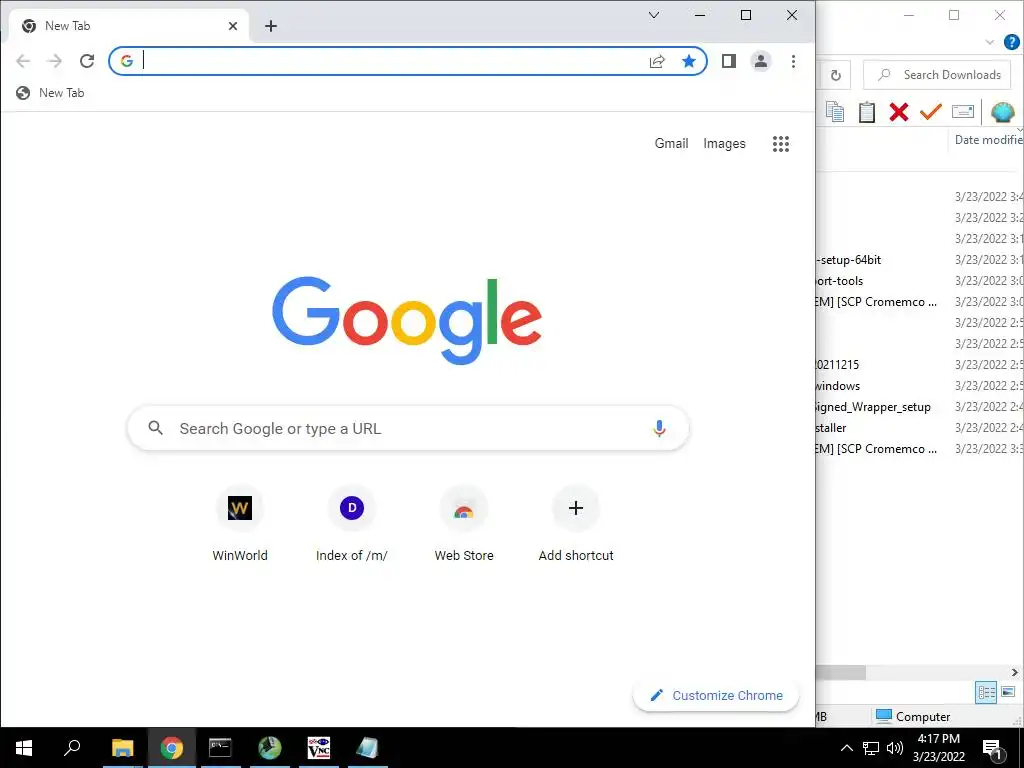Focus the Google search box

click(x=408, y=428)
